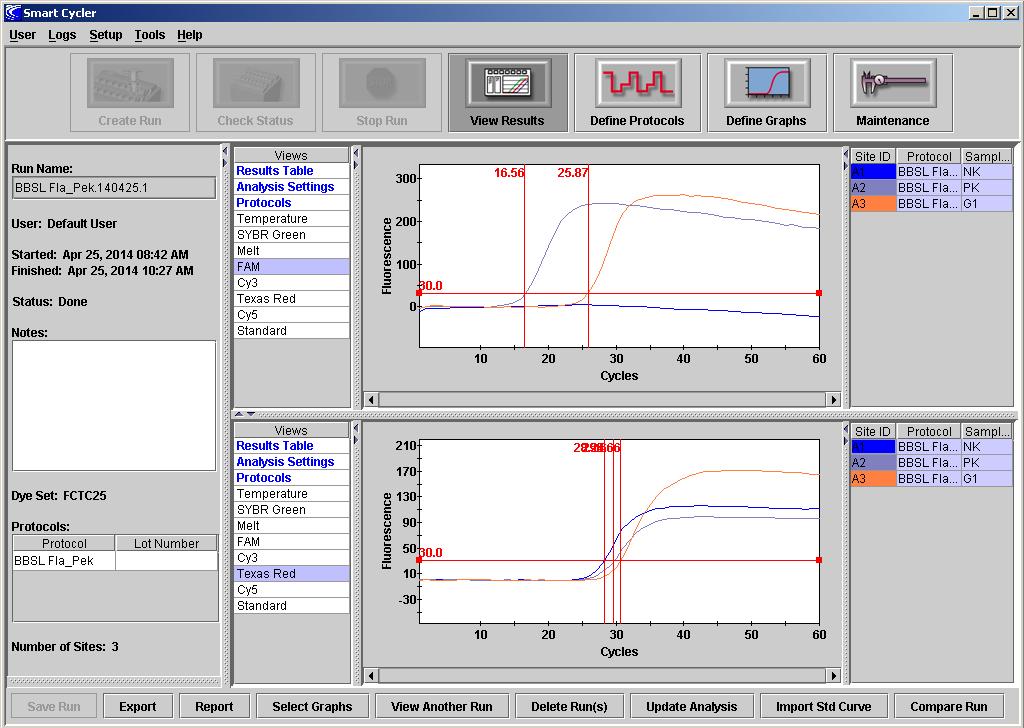The image size is (1024, 728).
Task: Click the Texas Red graph scrollbar's right arrow
Action: click(x=833, y=676)
